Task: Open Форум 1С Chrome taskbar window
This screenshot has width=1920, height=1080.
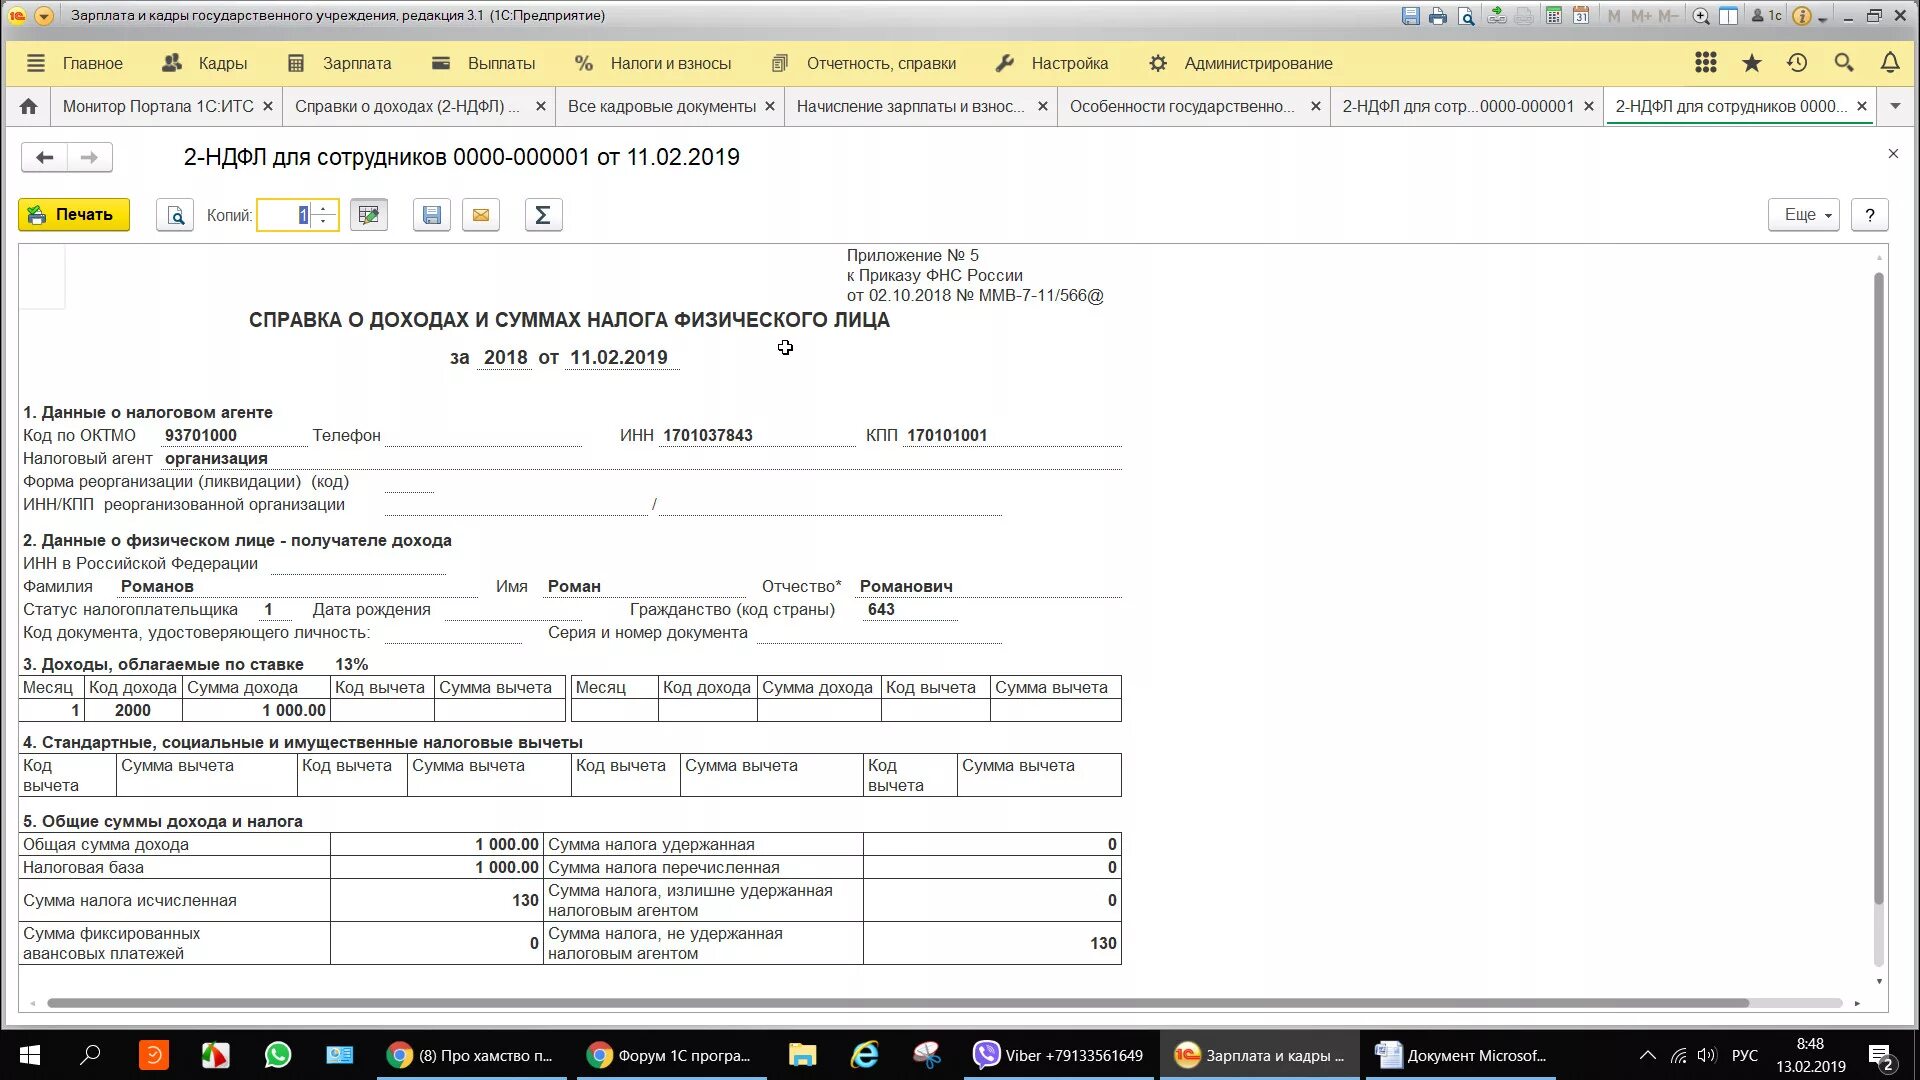Action: point(670,1055)
